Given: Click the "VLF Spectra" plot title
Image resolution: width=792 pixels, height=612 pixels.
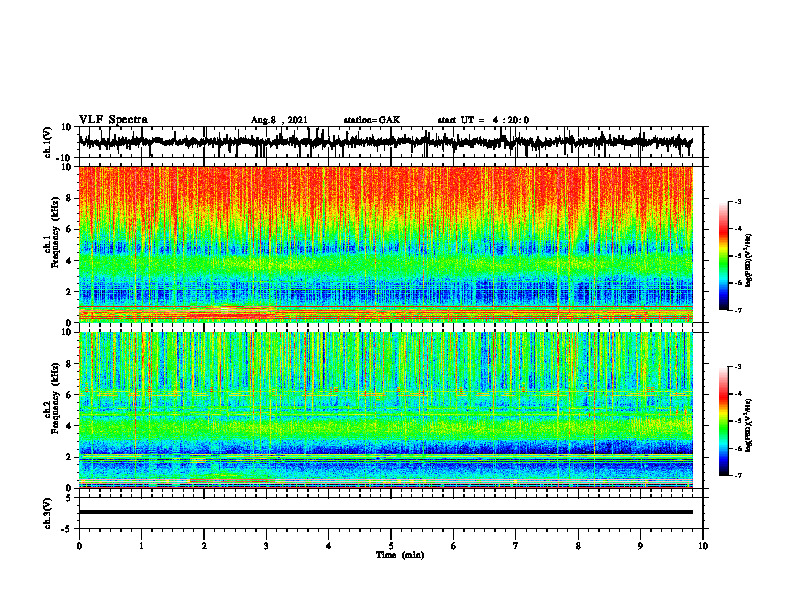Looking at the screenshot, I should point(113,119).
